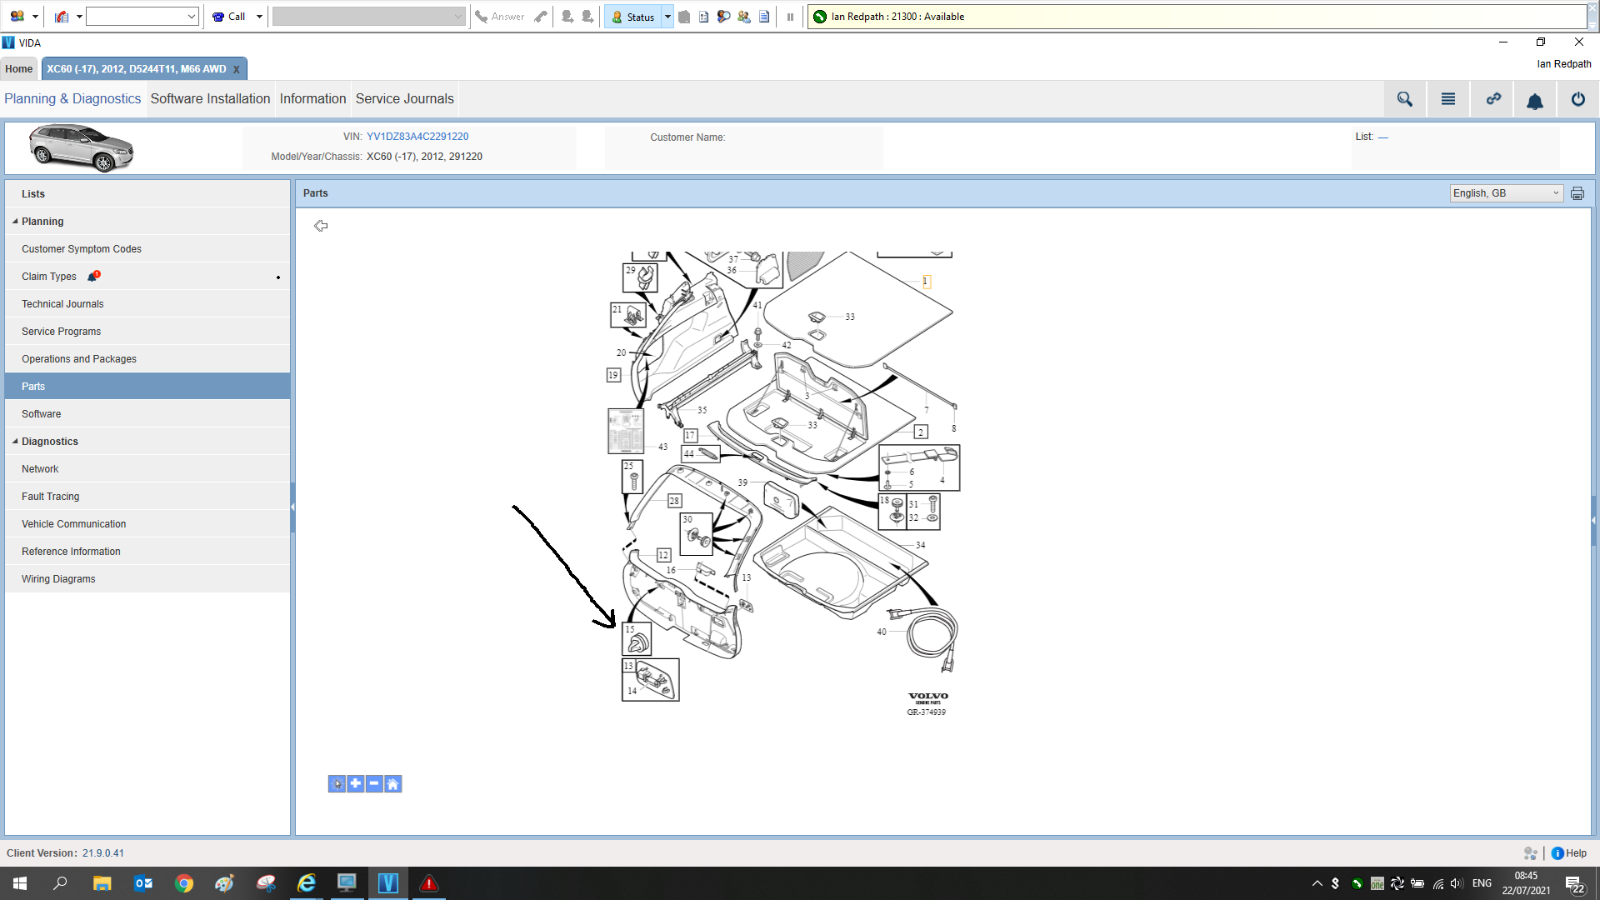The width and height of the screenshot is (1600, 900).
Task: Select part 15 box in diagram
Action: [x=637, y=639]
